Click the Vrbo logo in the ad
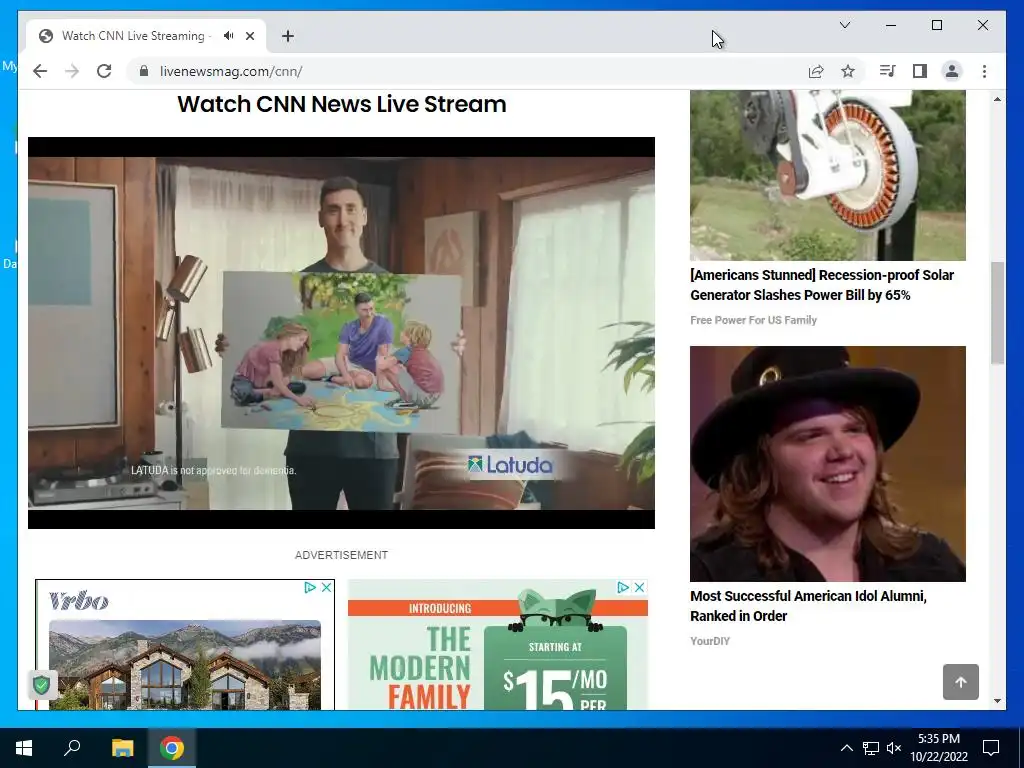This screenshot has width=1024, height=768. point(79,601)
